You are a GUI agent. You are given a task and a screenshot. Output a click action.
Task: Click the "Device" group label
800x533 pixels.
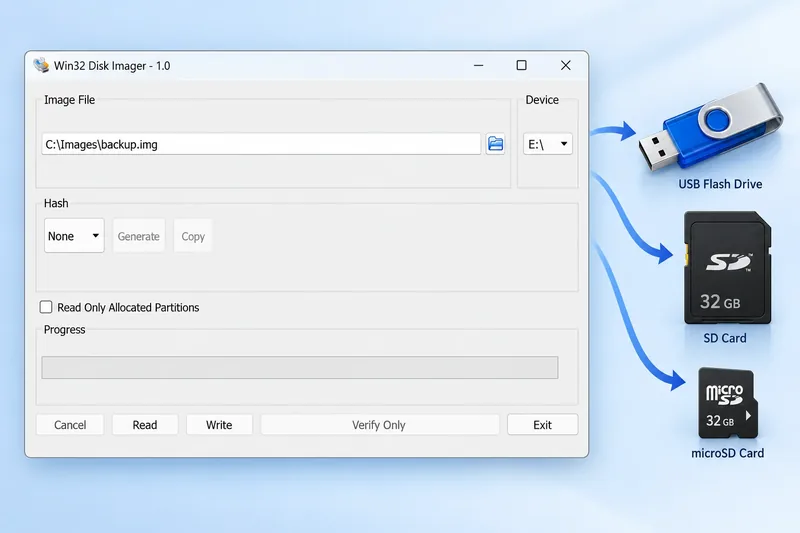[542, 100]
